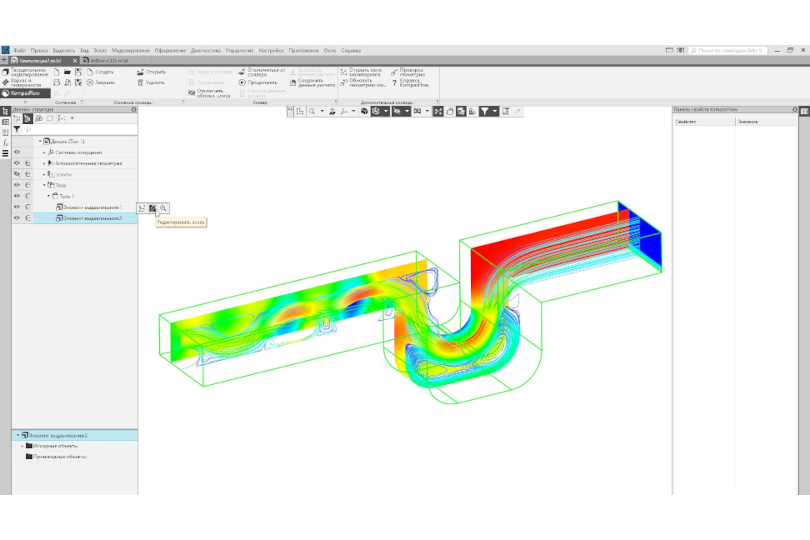The width and height of the screenshot is (810, 540).
Task: Open the Моделирование menu
Action: [130, 50]
